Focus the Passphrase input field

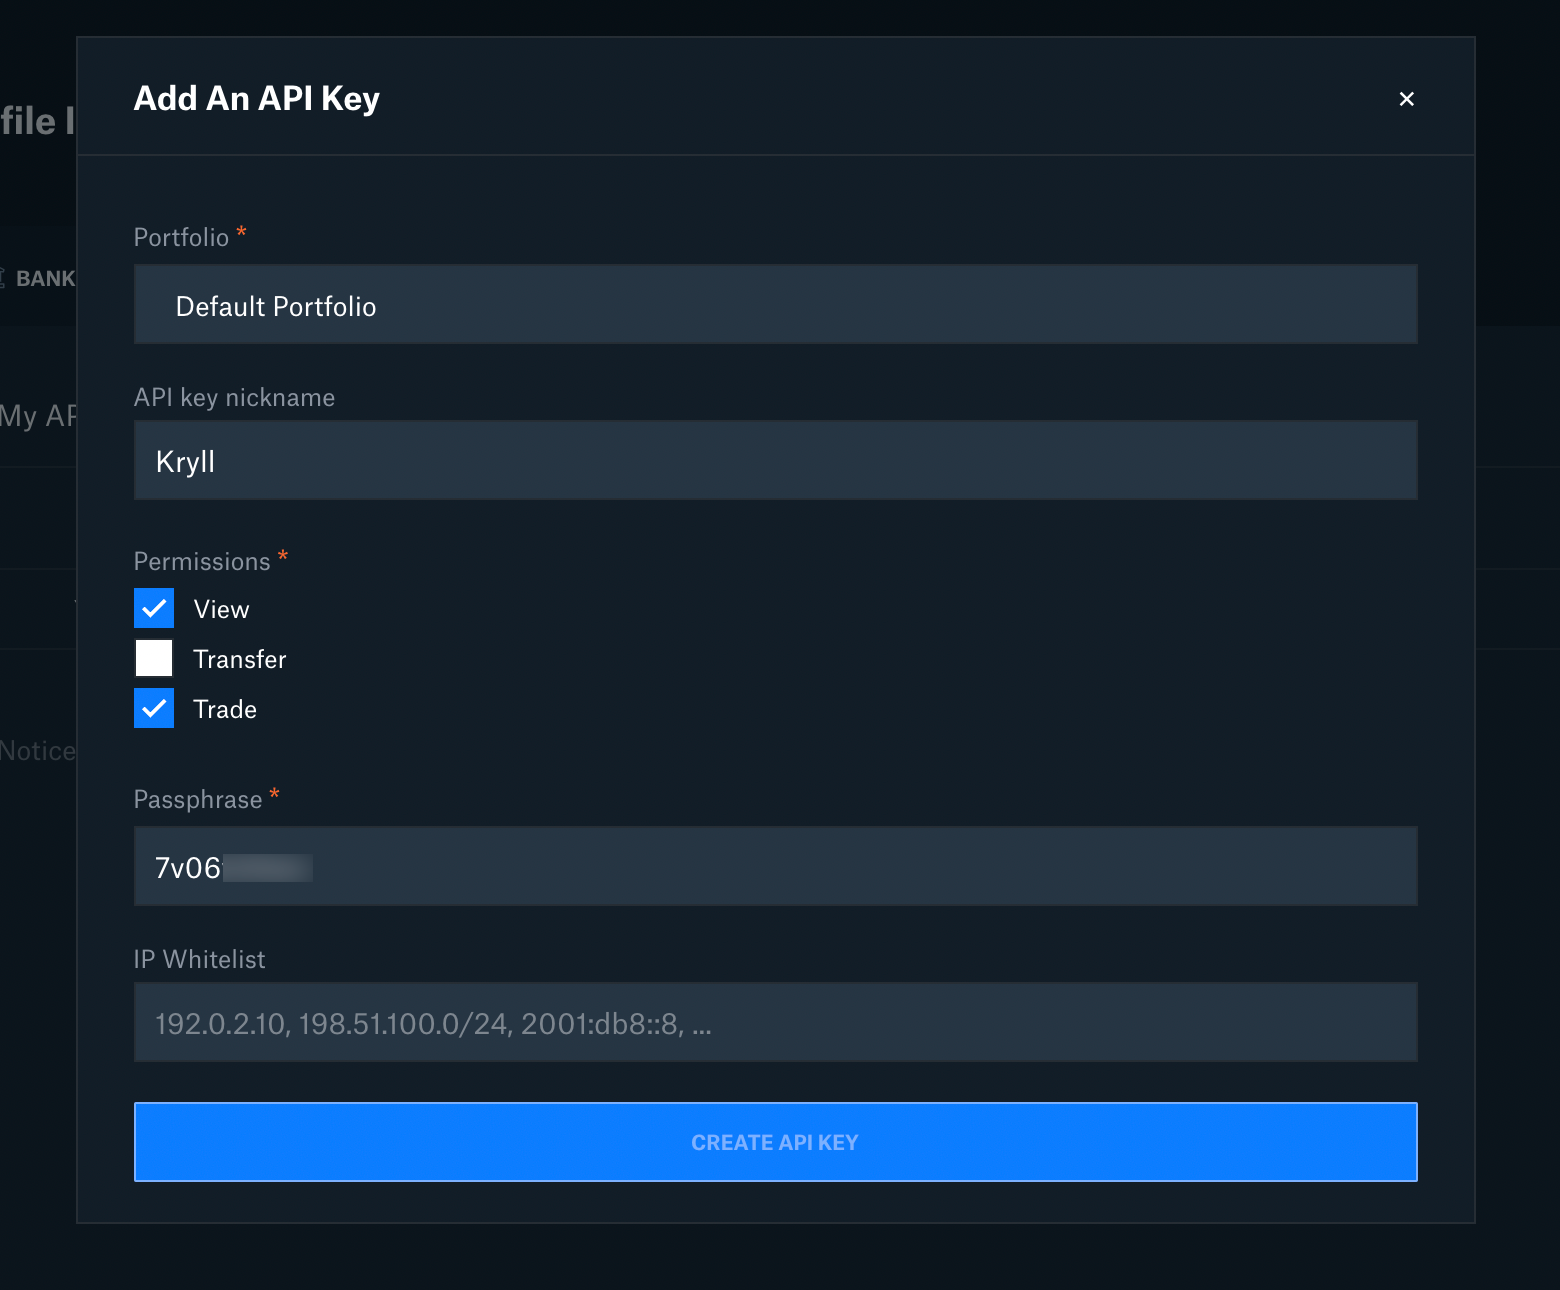[x=775, y=866]
